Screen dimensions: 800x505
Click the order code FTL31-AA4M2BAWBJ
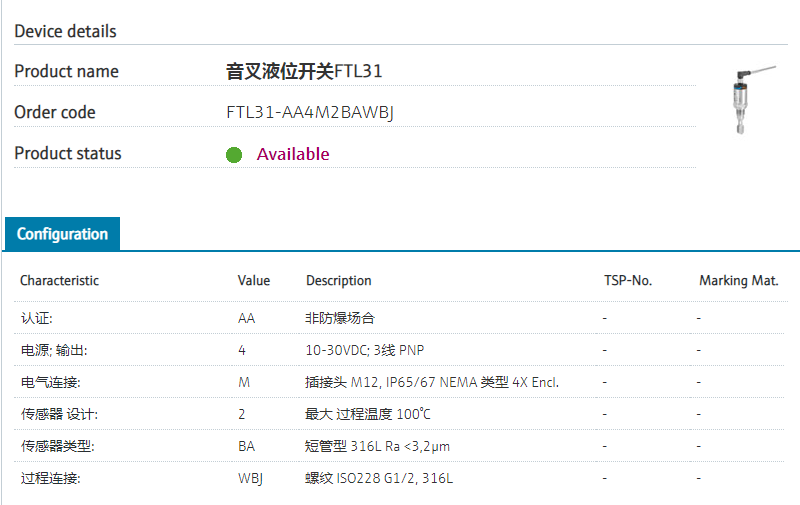[310, 112]
